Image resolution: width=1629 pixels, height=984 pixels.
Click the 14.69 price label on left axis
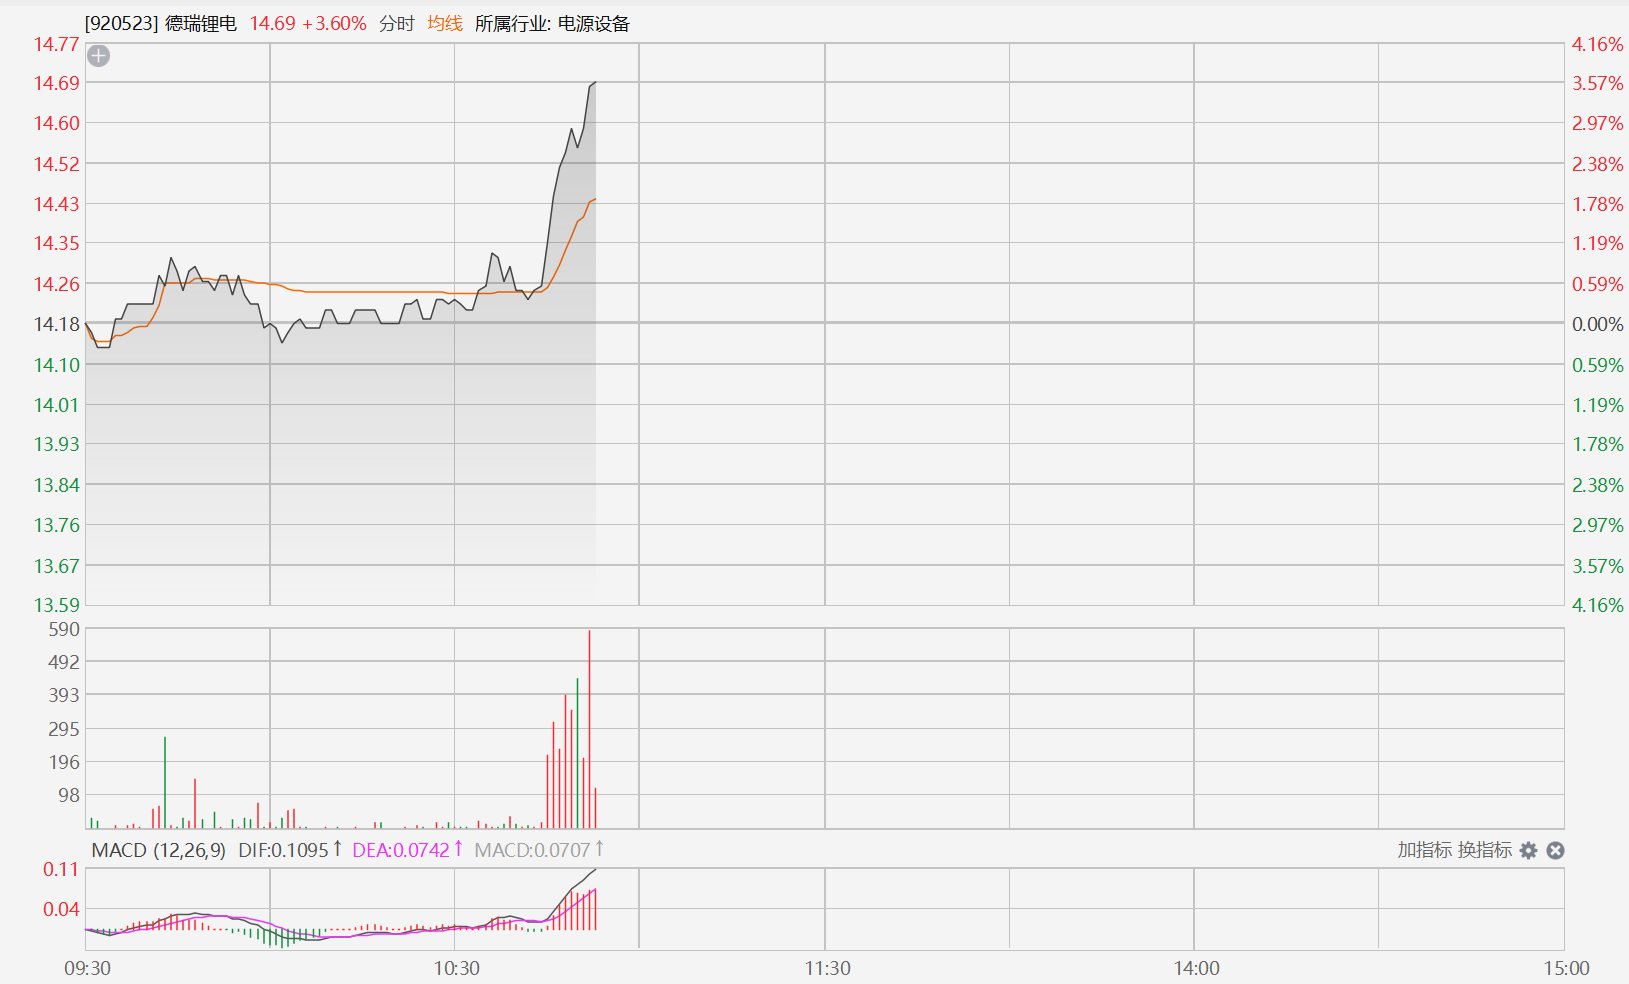(56, 83)
